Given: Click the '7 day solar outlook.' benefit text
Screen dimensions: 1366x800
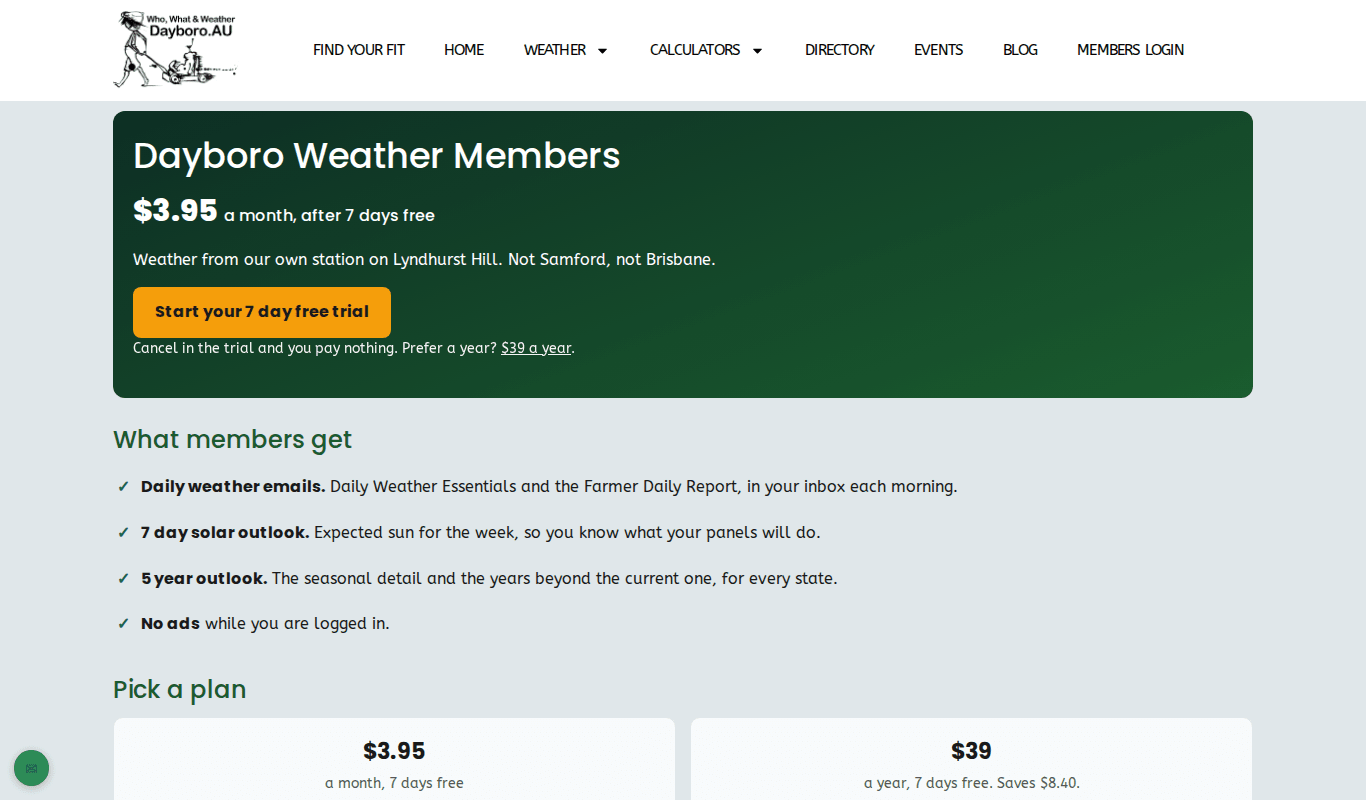Looking at the screenshot, I should tap(225, 533).
